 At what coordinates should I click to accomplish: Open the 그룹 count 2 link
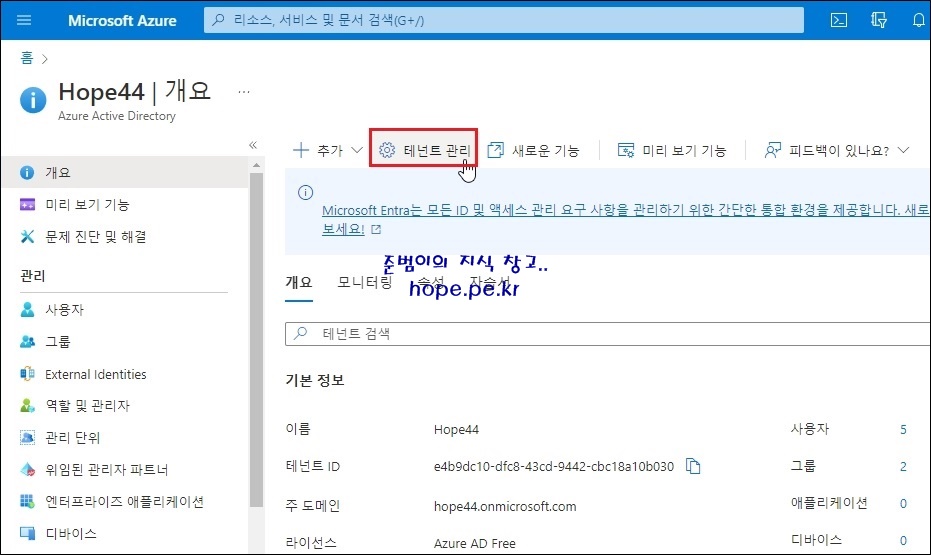pos(903,467)
